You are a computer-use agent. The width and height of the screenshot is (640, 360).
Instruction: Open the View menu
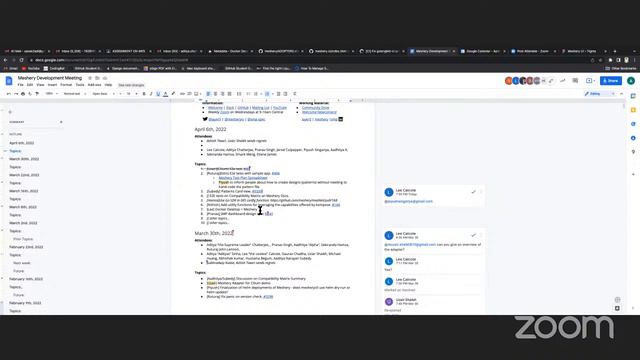coord(40,85)
